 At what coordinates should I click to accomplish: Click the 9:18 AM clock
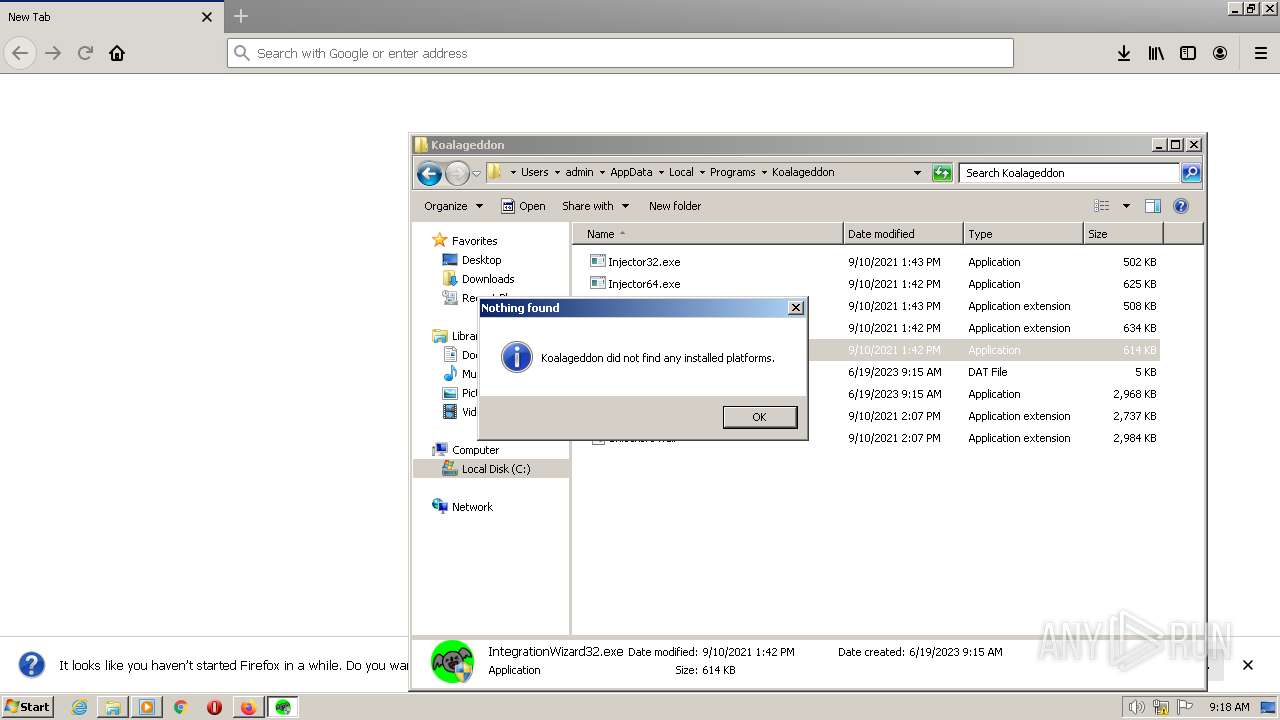click(x=1229, y=707)
